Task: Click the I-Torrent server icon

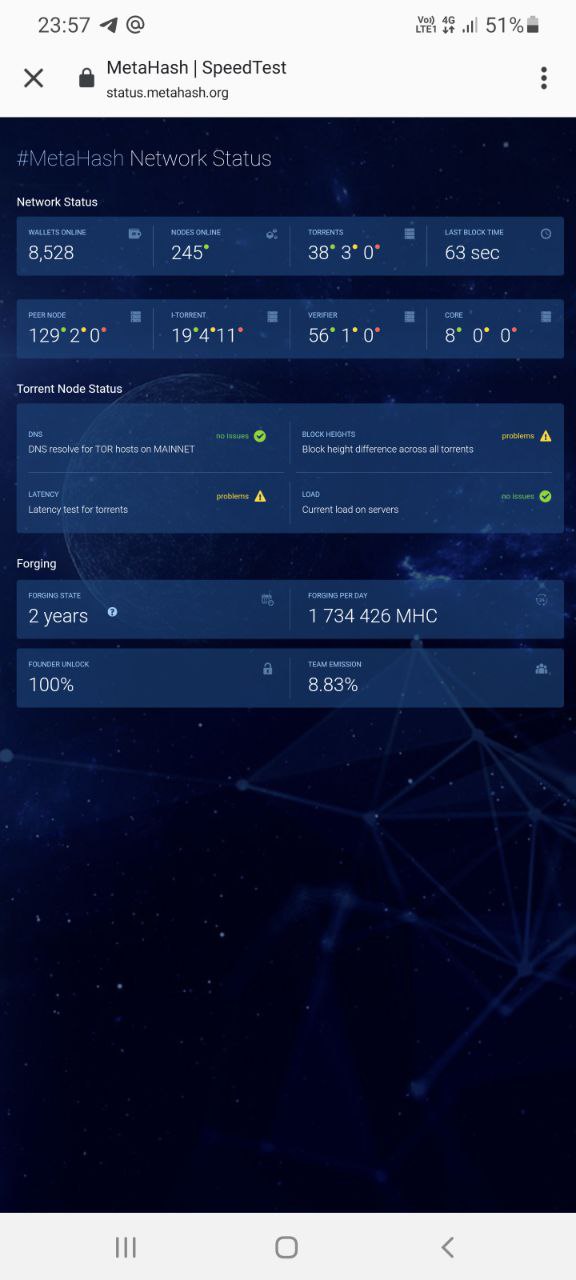Action: tap(272, 316)
